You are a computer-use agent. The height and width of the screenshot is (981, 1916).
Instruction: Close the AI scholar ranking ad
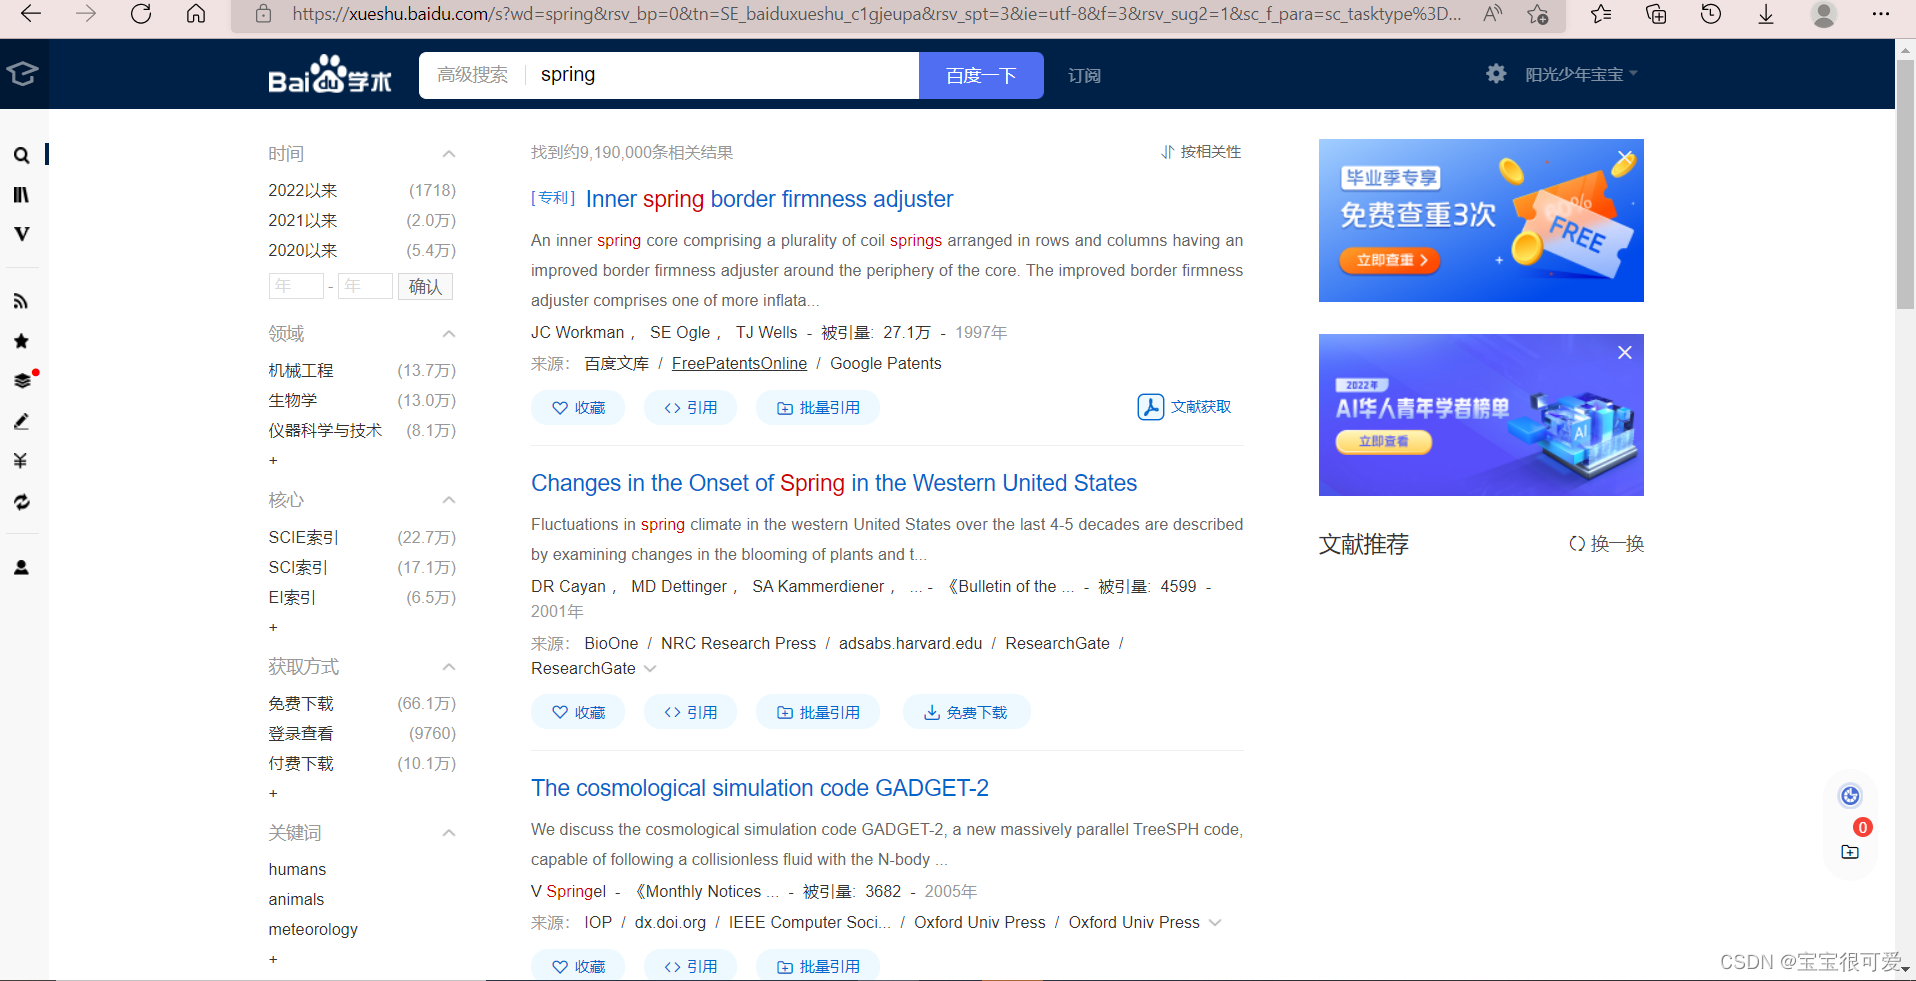point(1625,352)
